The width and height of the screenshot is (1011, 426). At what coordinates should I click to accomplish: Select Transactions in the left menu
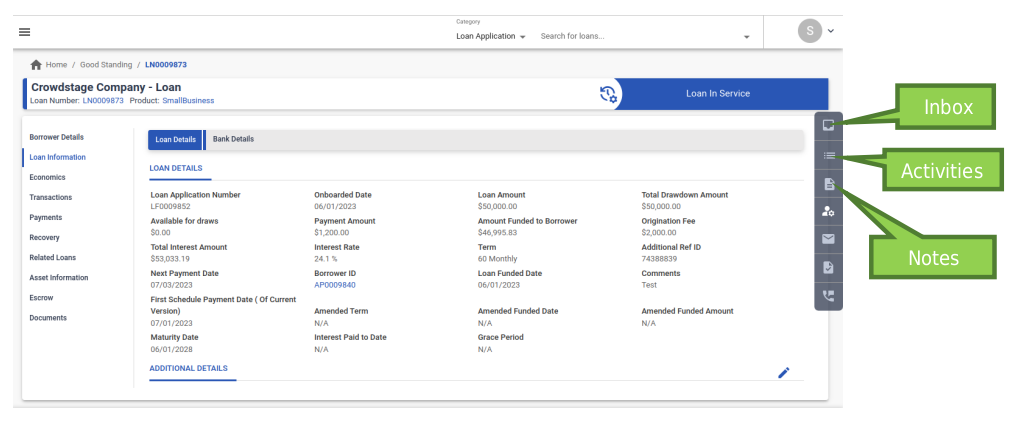tap(51, 197)
